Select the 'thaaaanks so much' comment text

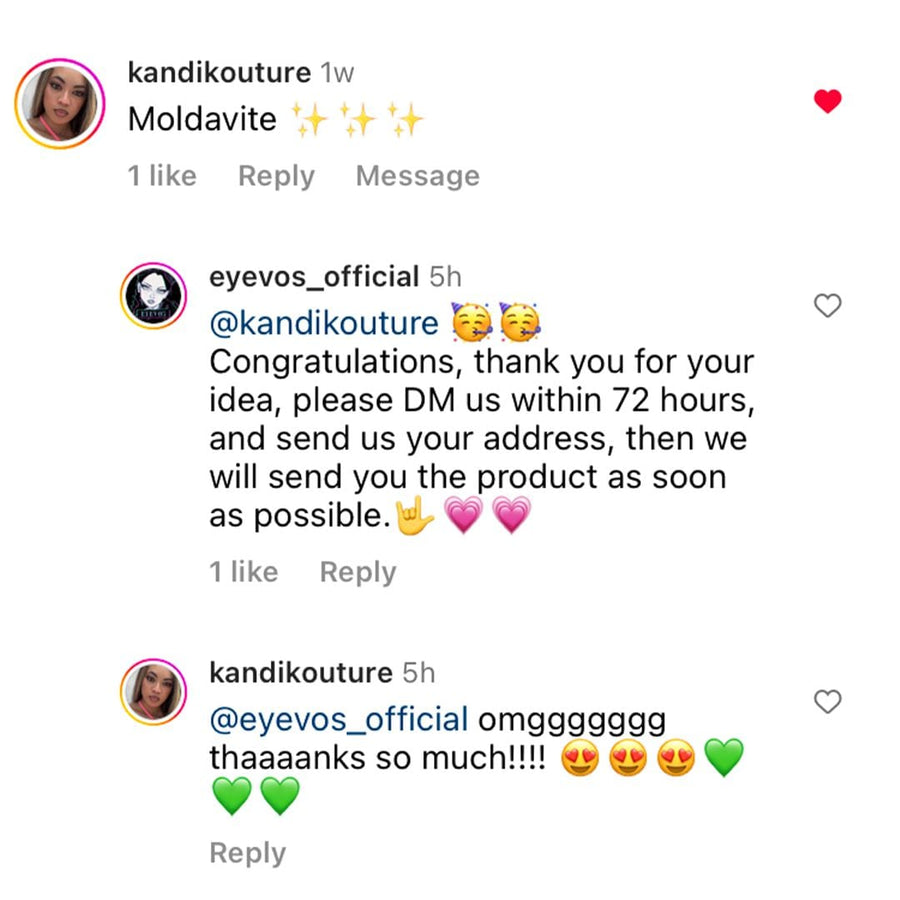(377, 758)
